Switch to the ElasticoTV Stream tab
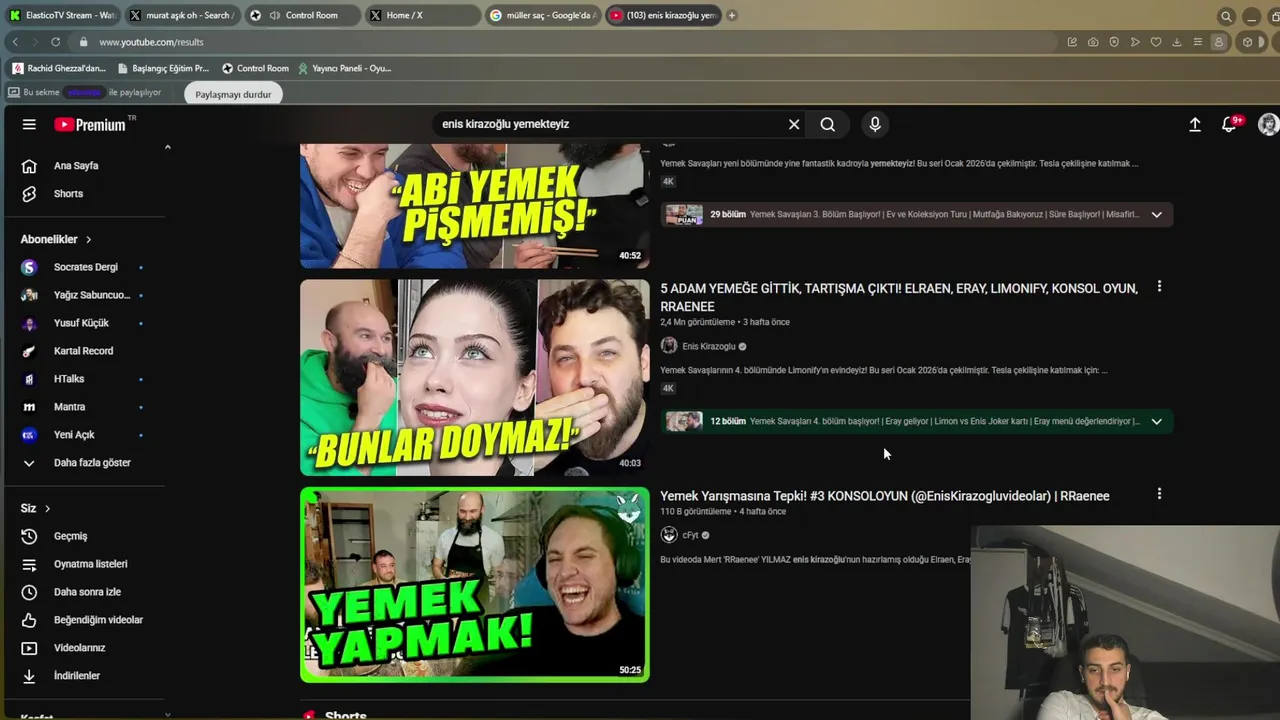 pos(62,15)
